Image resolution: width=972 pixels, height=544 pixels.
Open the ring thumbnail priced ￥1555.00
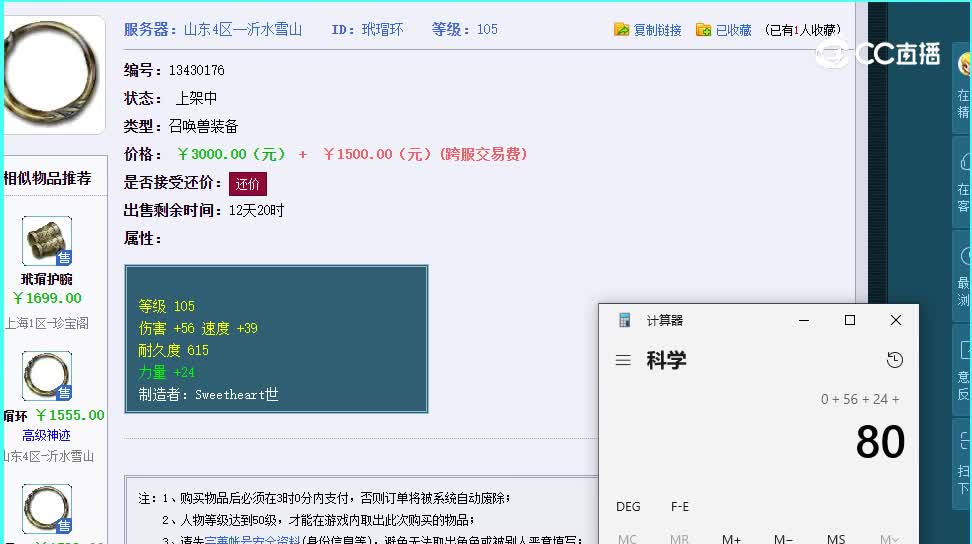pyautogui.click(x=47, y=376)
